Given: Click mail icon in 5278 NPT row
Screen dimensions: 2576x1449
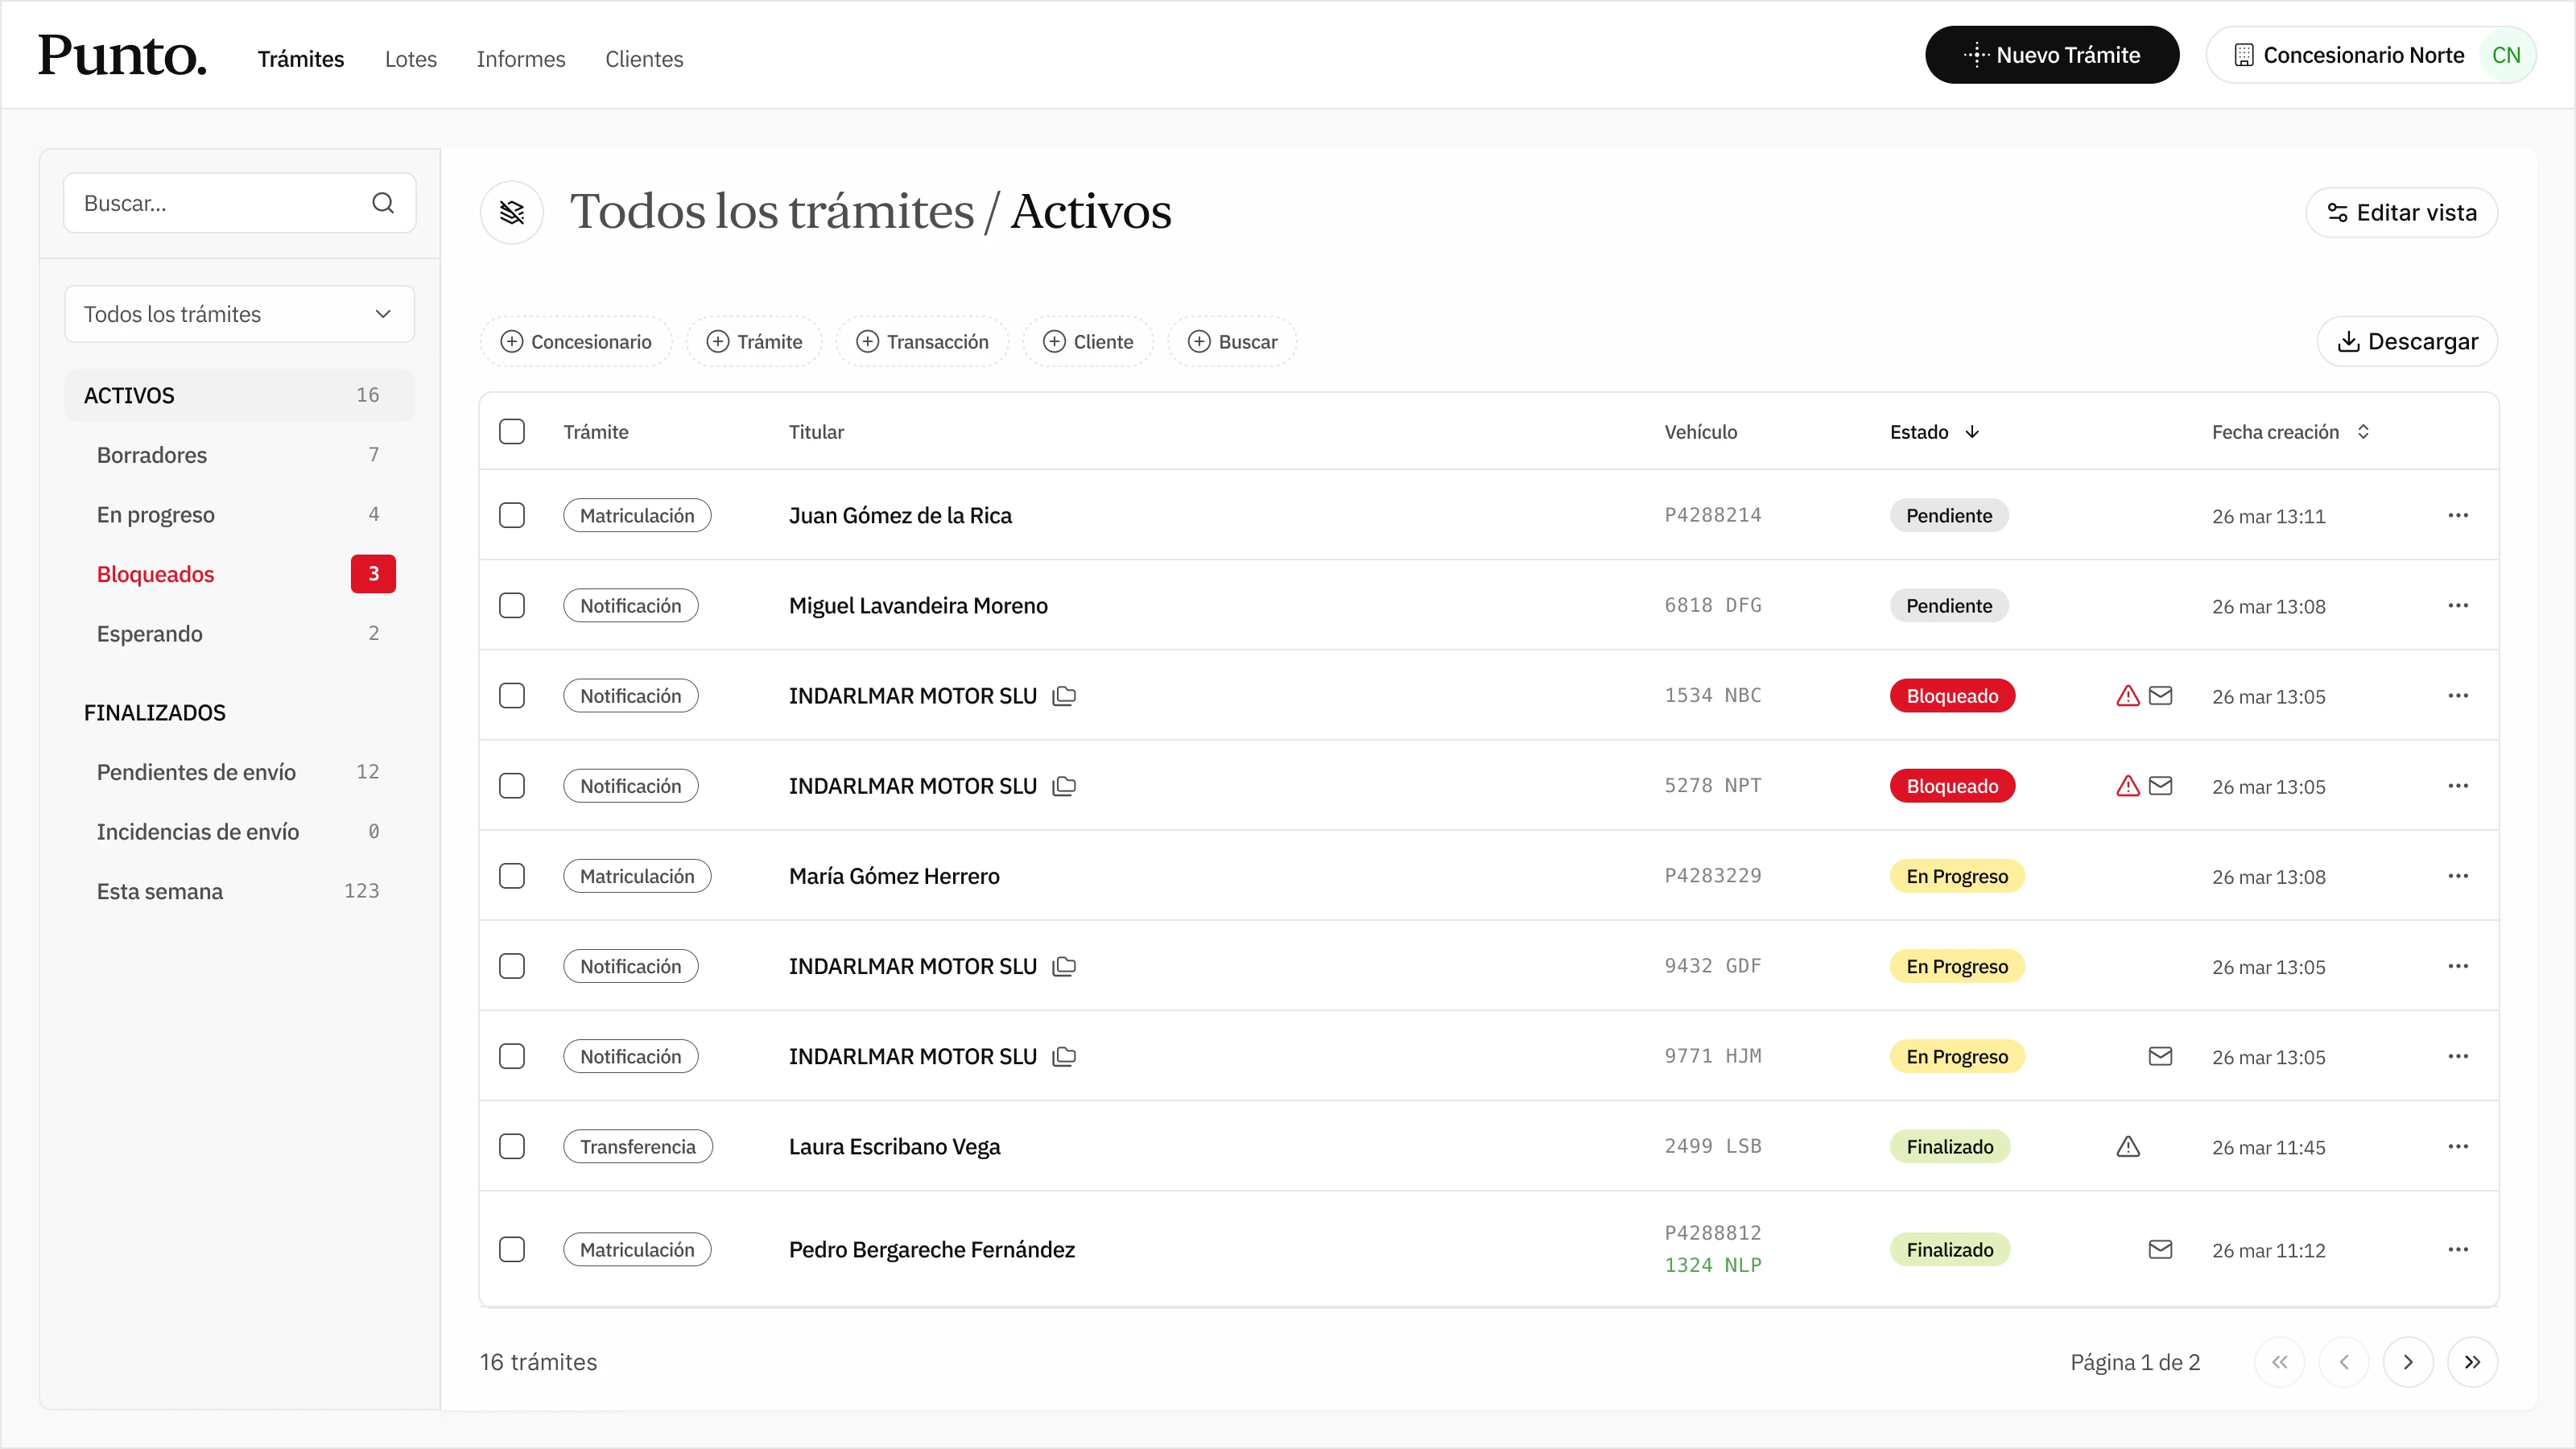Looking at the screenshot, I should point(2161,785).
